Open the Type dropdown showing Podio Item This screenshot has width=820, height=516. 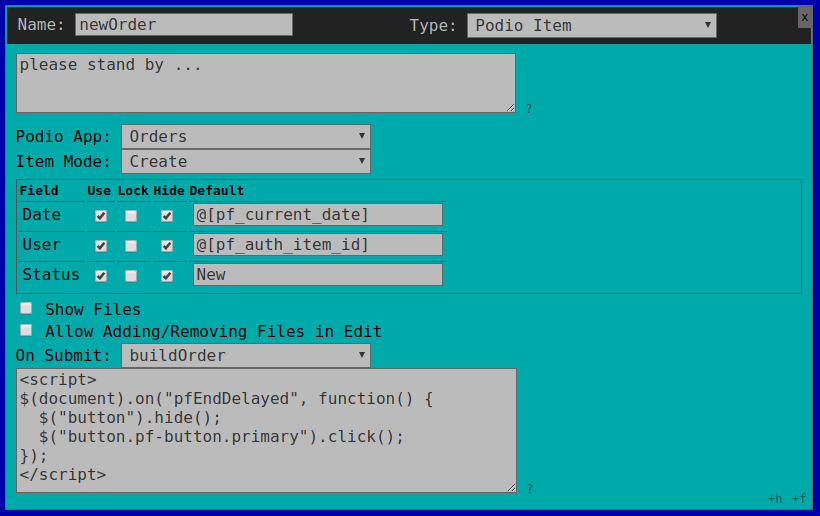tap(591, 26)
